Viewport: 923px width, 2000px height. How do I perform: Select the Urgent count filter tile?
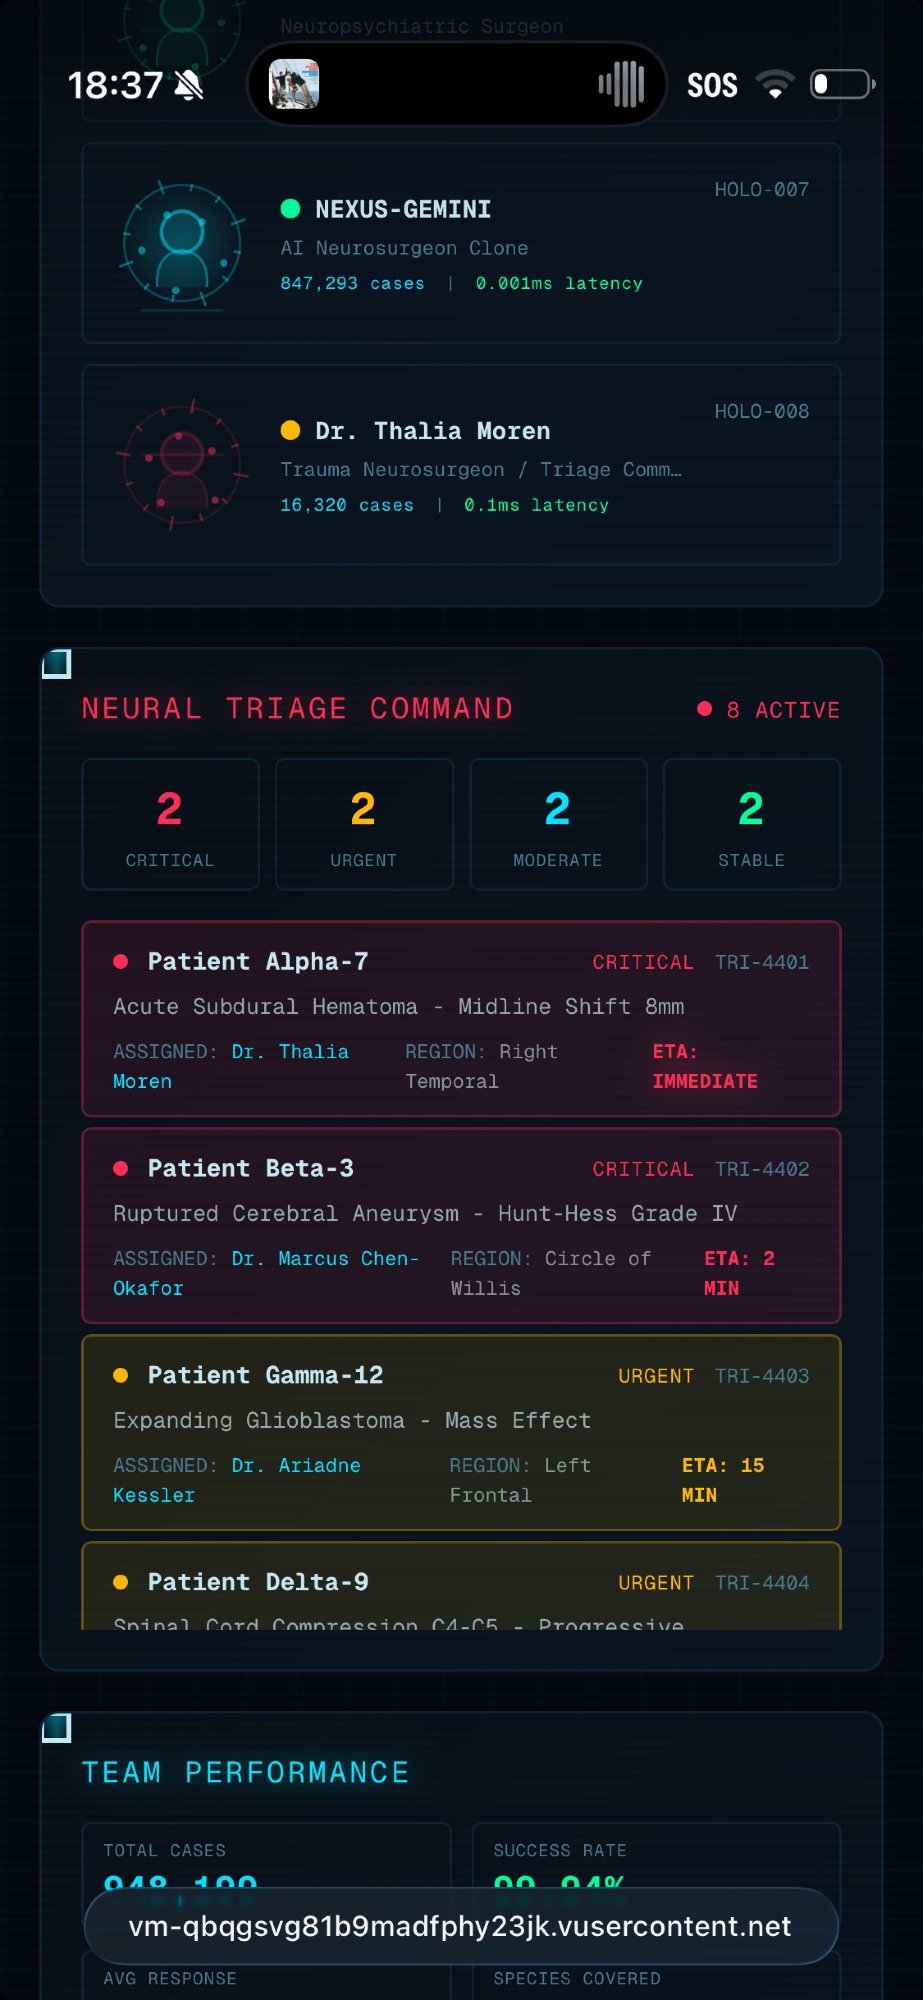[364, 824]
